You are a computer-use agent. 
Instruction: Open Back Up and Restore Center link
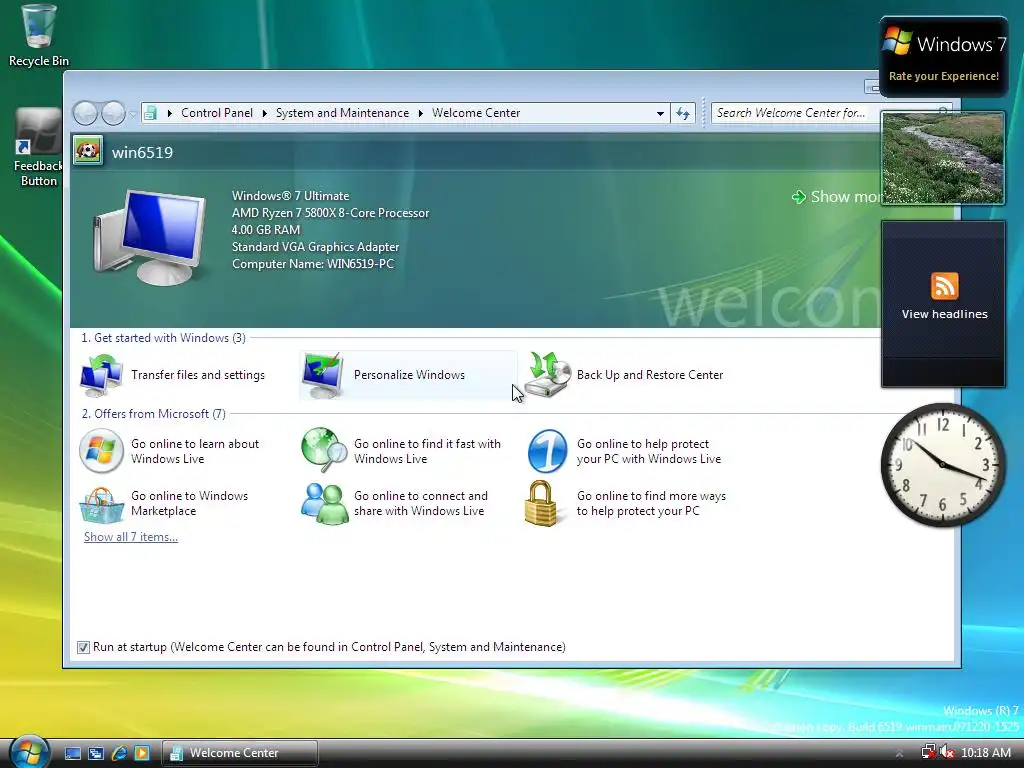click(x=650, y=375)
